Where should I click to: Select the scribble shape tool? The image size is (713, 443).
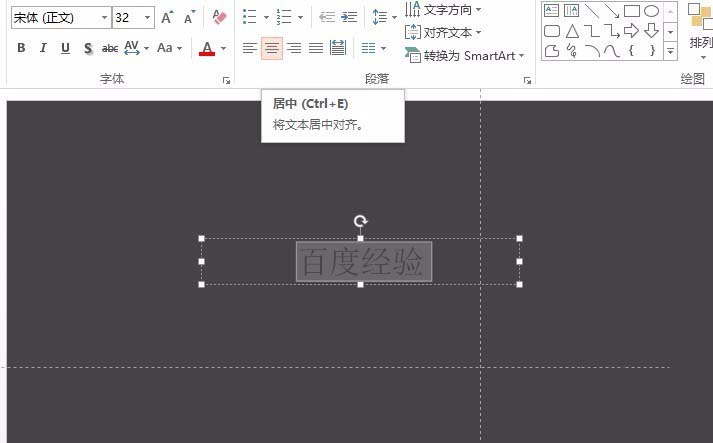(x=572, y=50)
